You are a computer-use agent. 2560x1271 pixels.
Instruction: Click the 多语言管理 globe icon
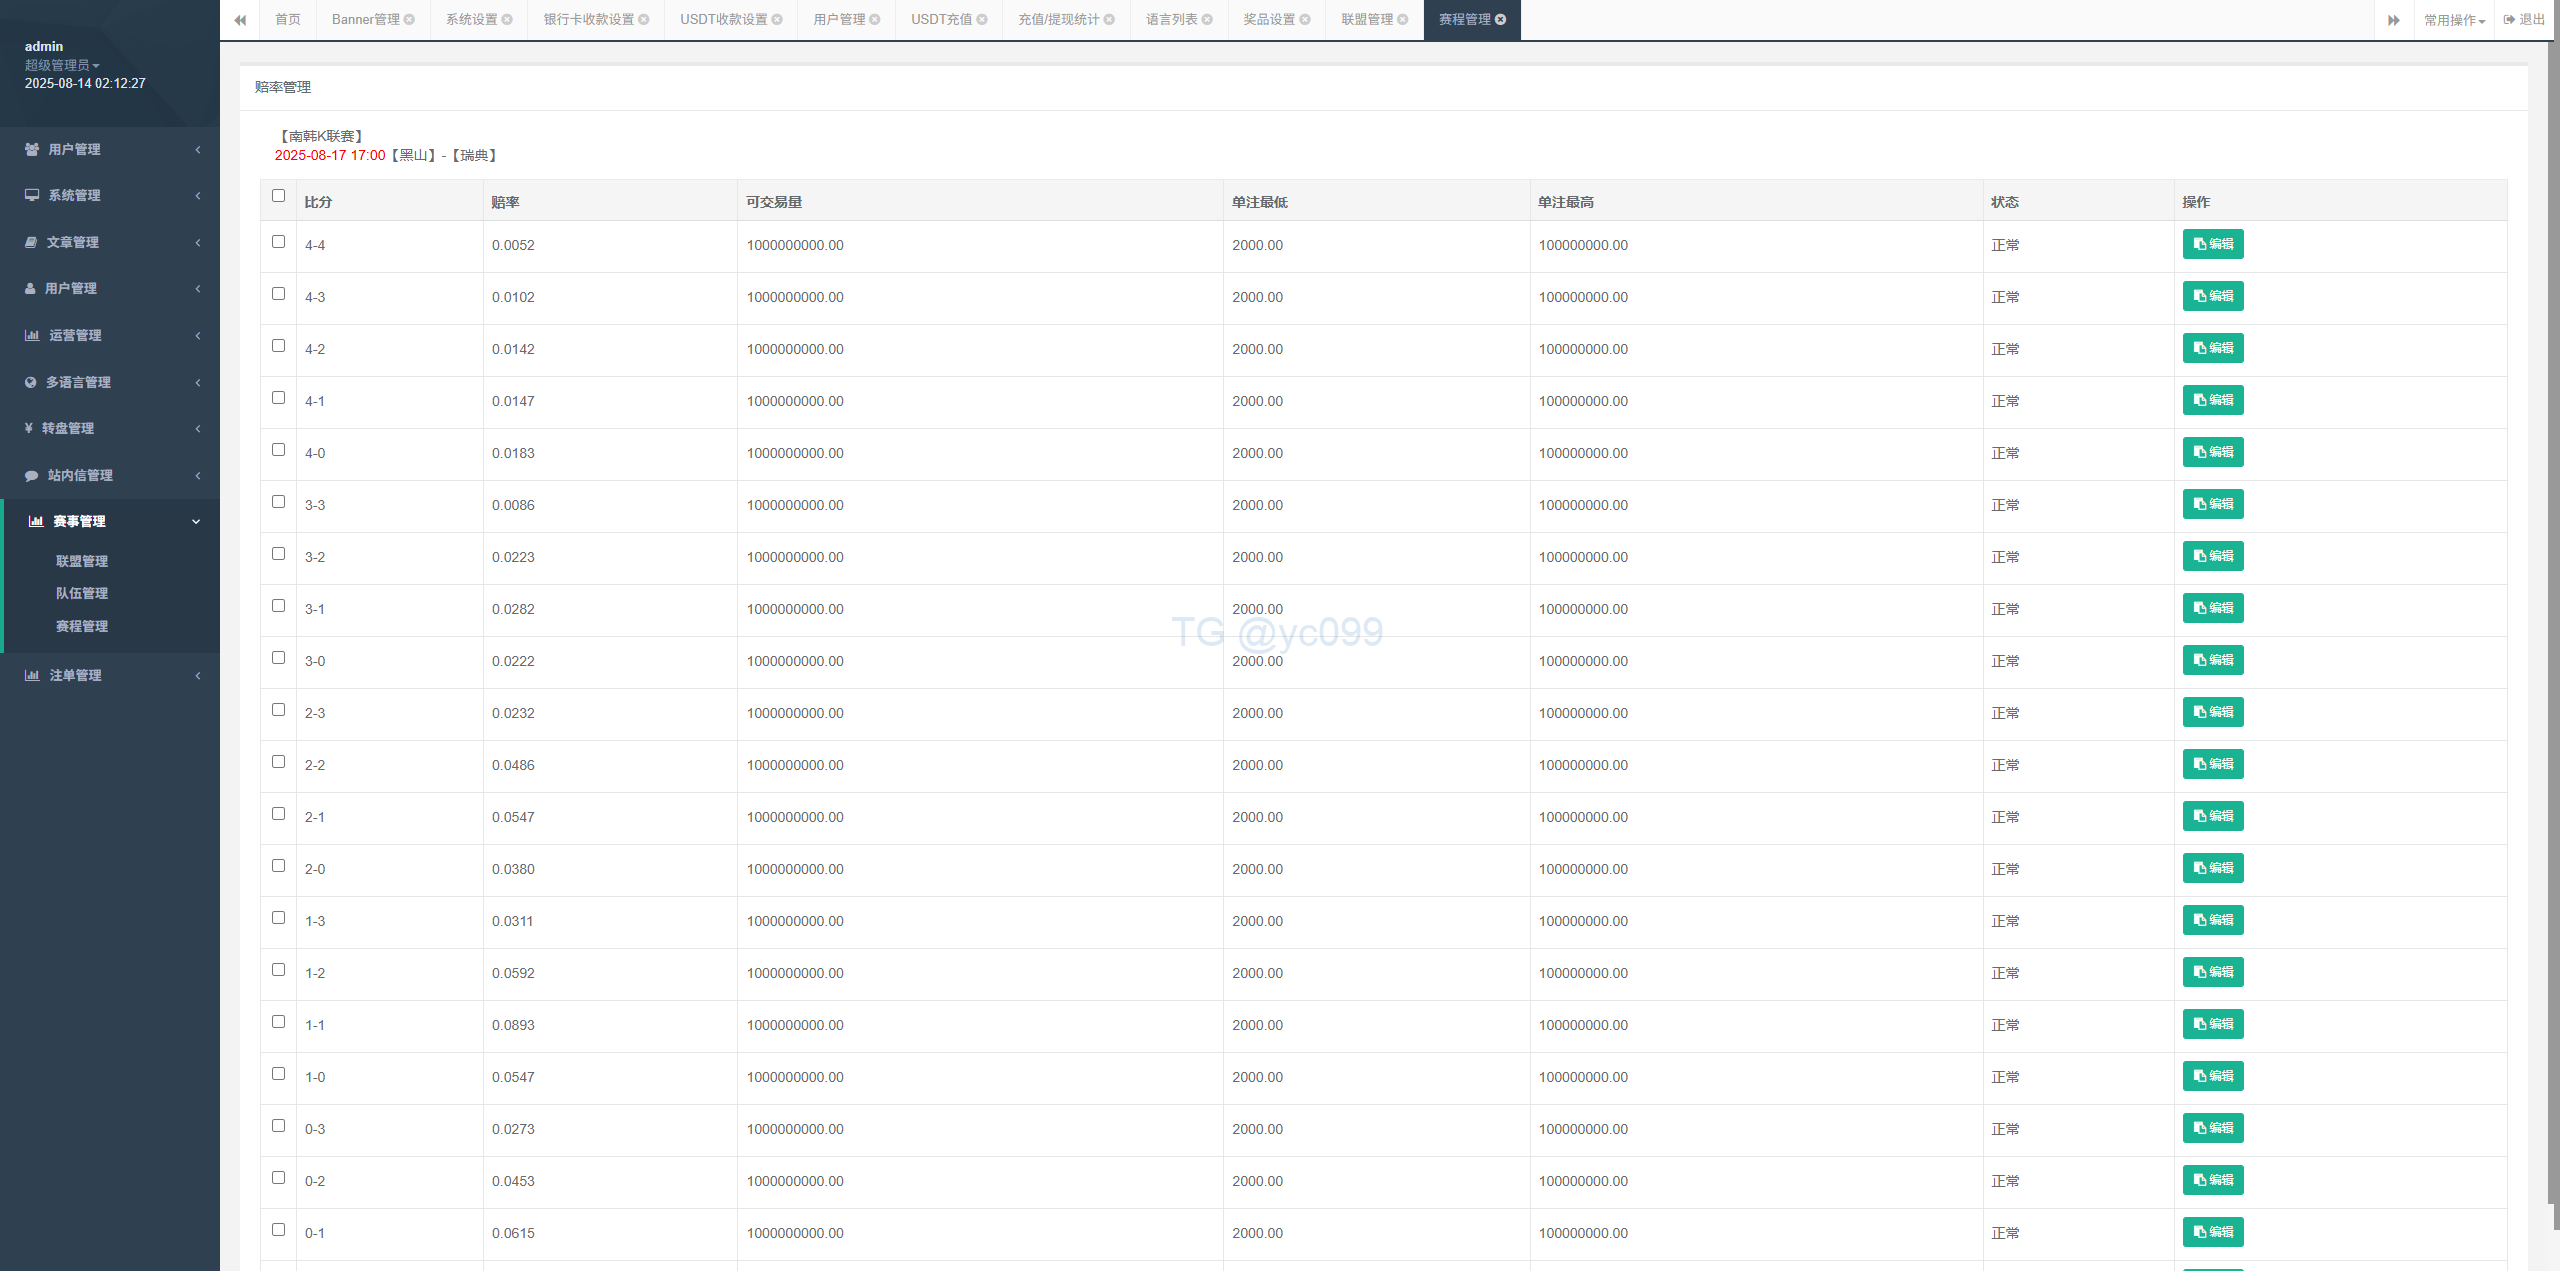click(x=30, y=382)
